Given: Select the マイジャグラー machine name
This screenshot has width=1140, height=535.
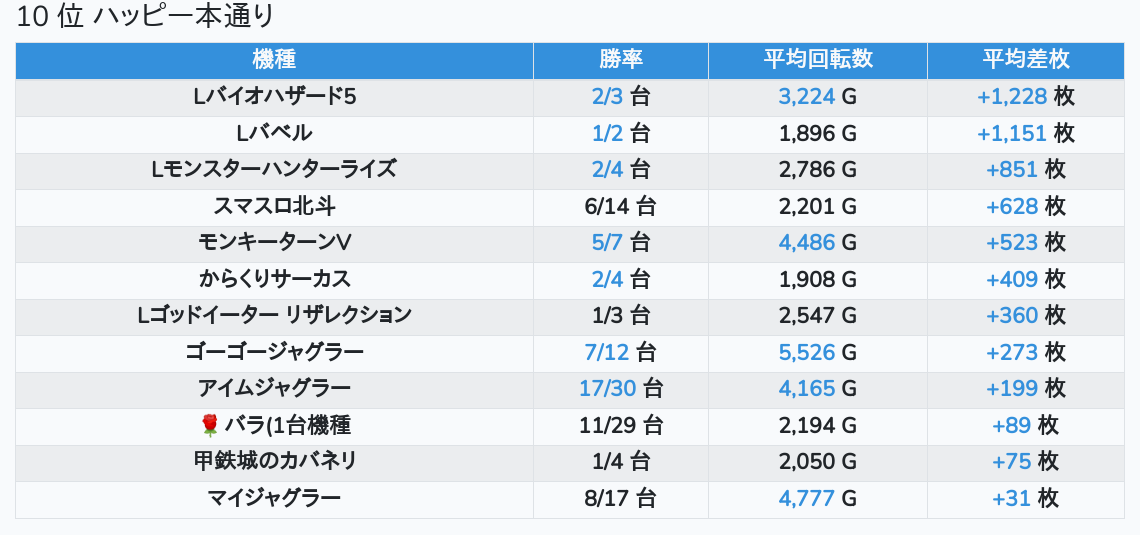Looking at the screenshot, I should pos(274,497).
